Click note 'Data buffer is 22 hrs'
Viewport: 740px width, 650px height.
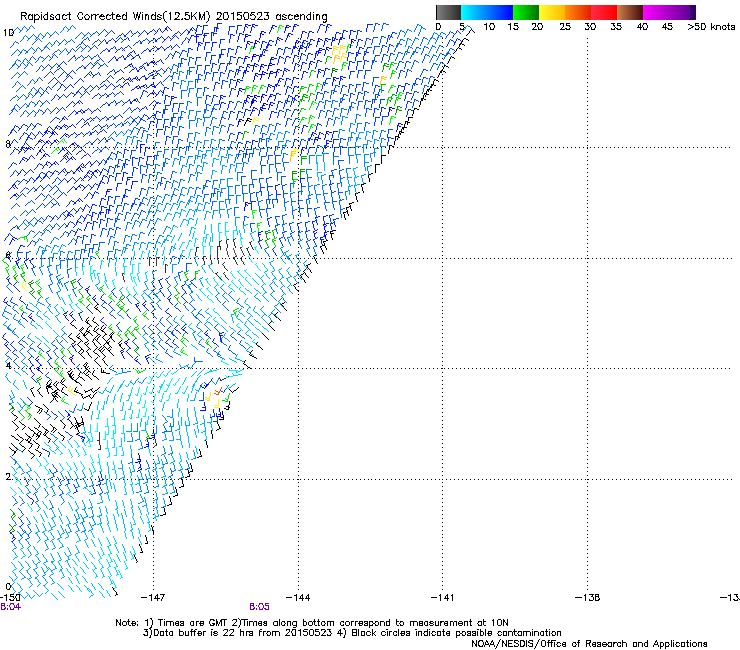(x=202, y=633)
